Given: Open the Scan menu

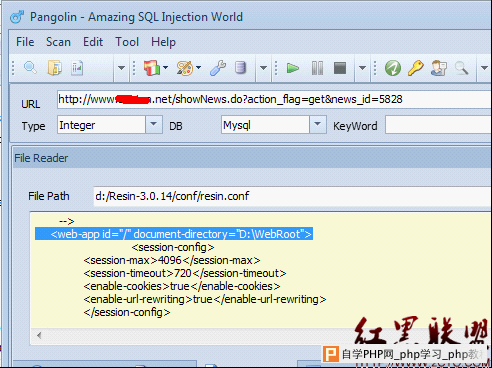Looking at the screenshot, I should (x=58, y=42).
